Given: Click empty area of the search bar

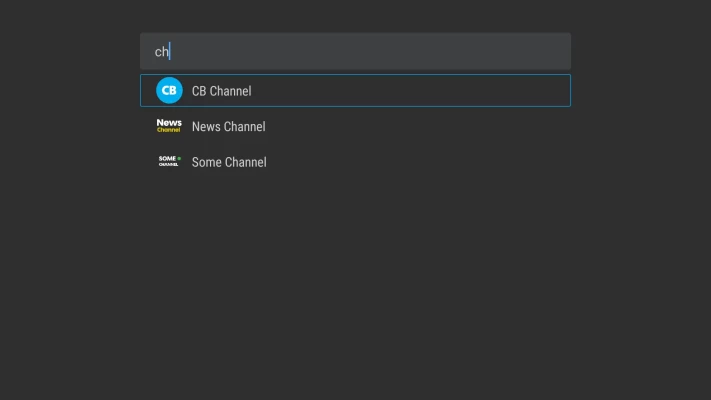Looking at the screenshot, I should pyautogui.click(x=370, y=51).
